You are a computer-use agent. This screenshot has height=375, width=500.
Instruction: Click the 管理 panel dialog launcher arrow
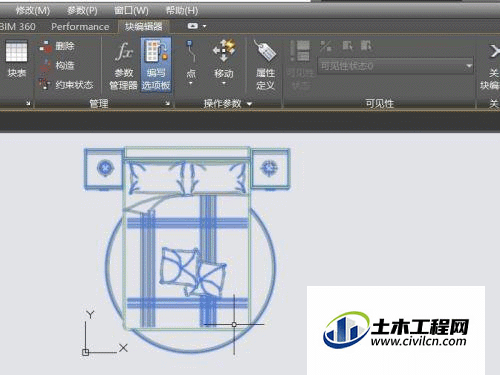168,104
